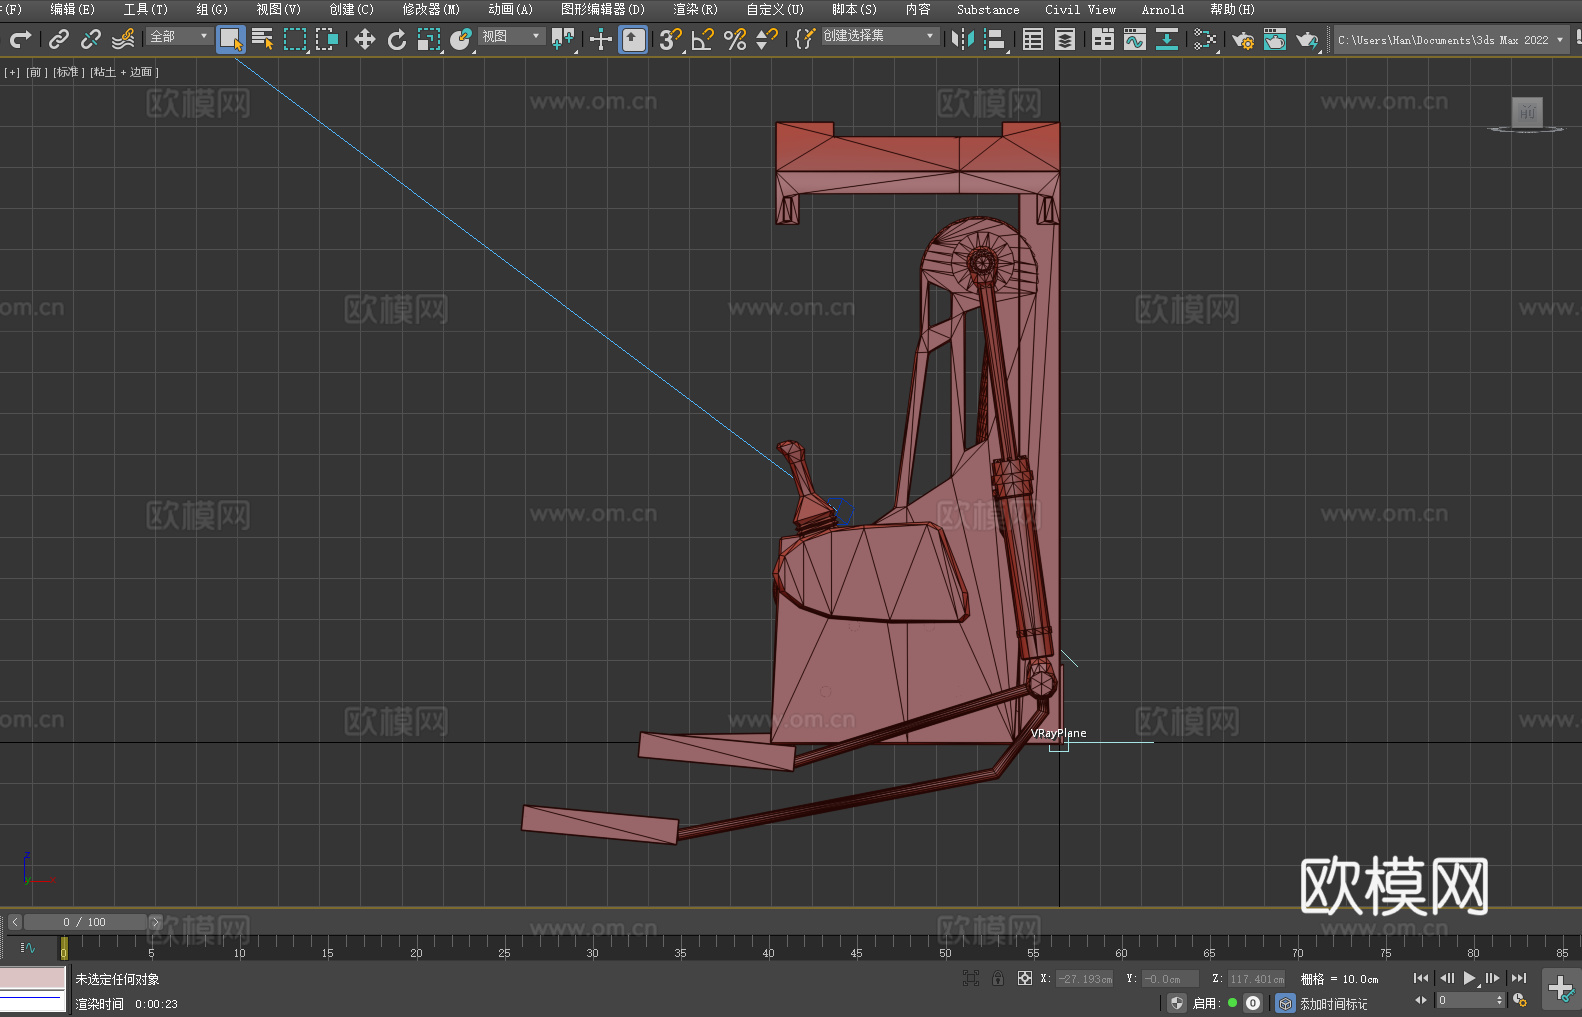Open 帮助(H) menu
1582x1017 pixels.
(x=1232, y=9)
